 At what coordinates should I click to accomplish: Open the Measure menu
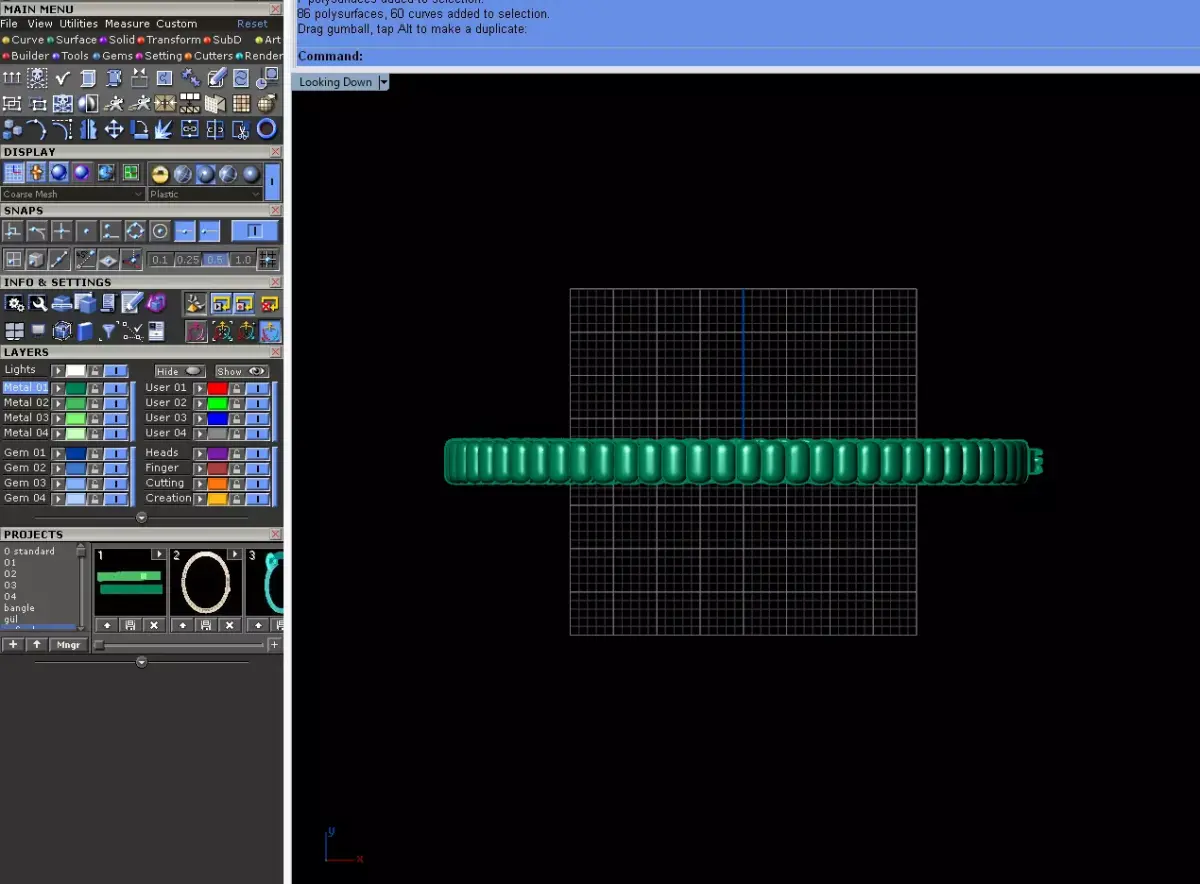coord(127,24)
